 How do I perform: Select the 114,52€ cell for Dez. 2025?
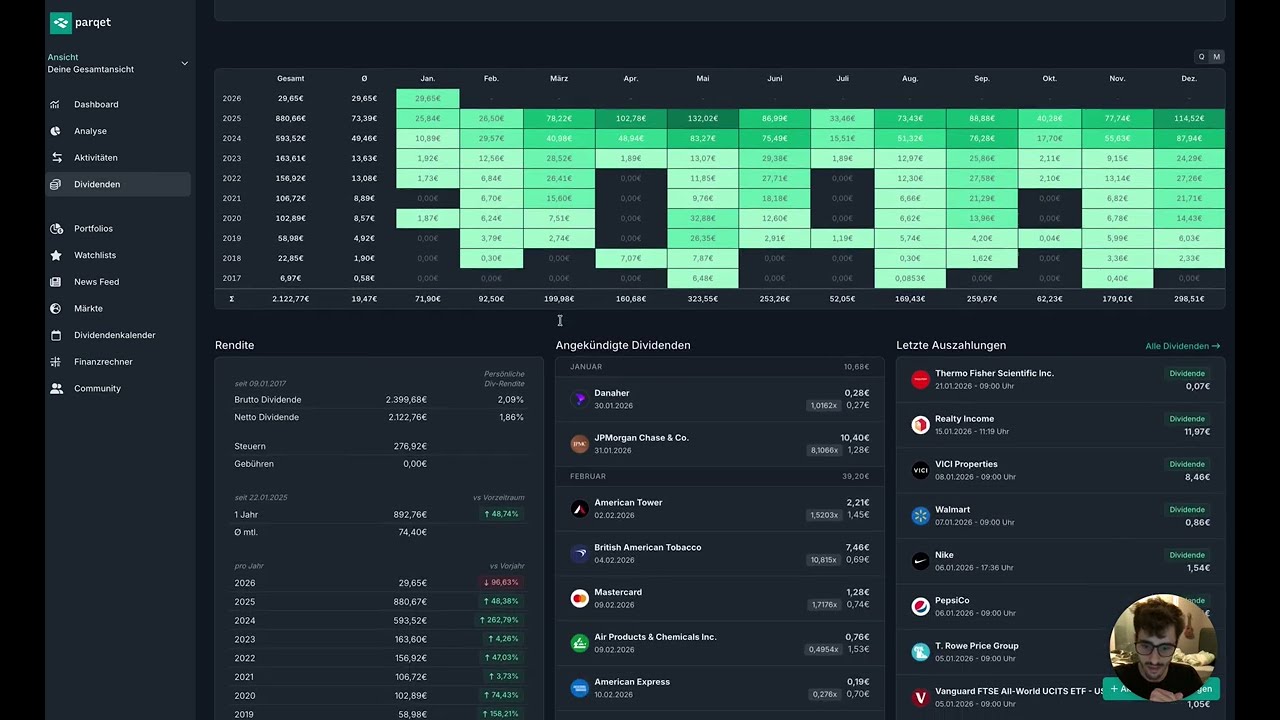coord(1189,118)
